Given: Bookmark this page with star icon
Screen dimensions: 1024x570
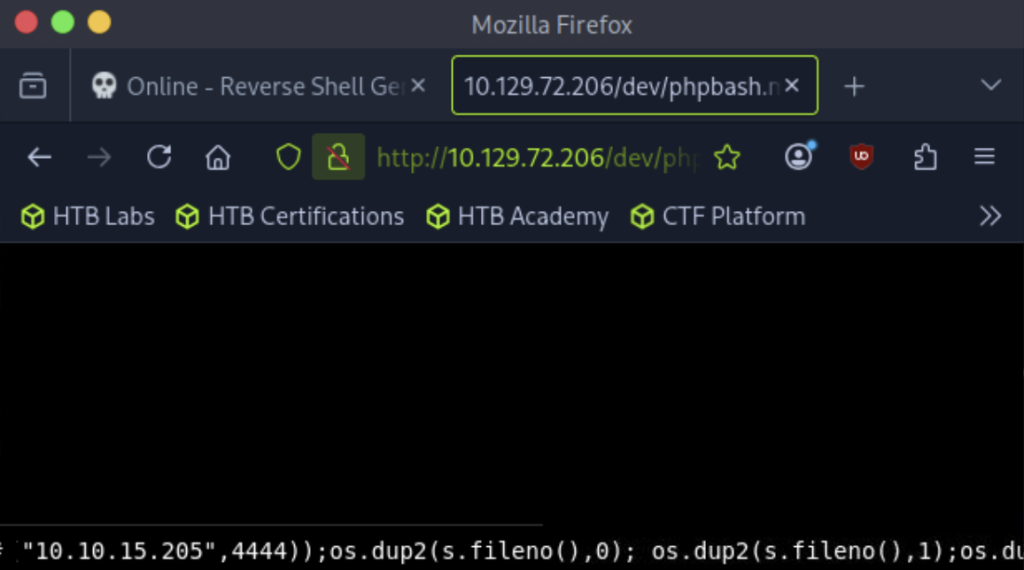Looking at the screenshot, I should 727,157.
